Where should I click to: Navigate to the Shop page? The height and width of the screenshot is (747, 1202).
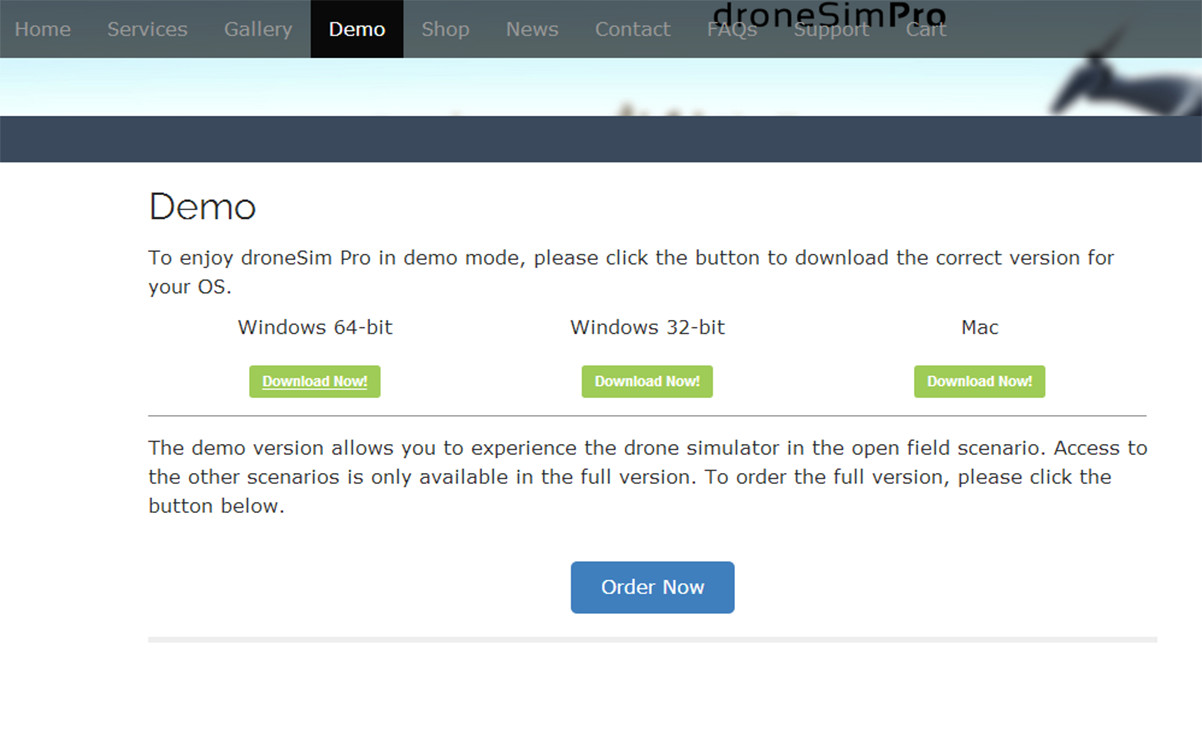point(445,29)
